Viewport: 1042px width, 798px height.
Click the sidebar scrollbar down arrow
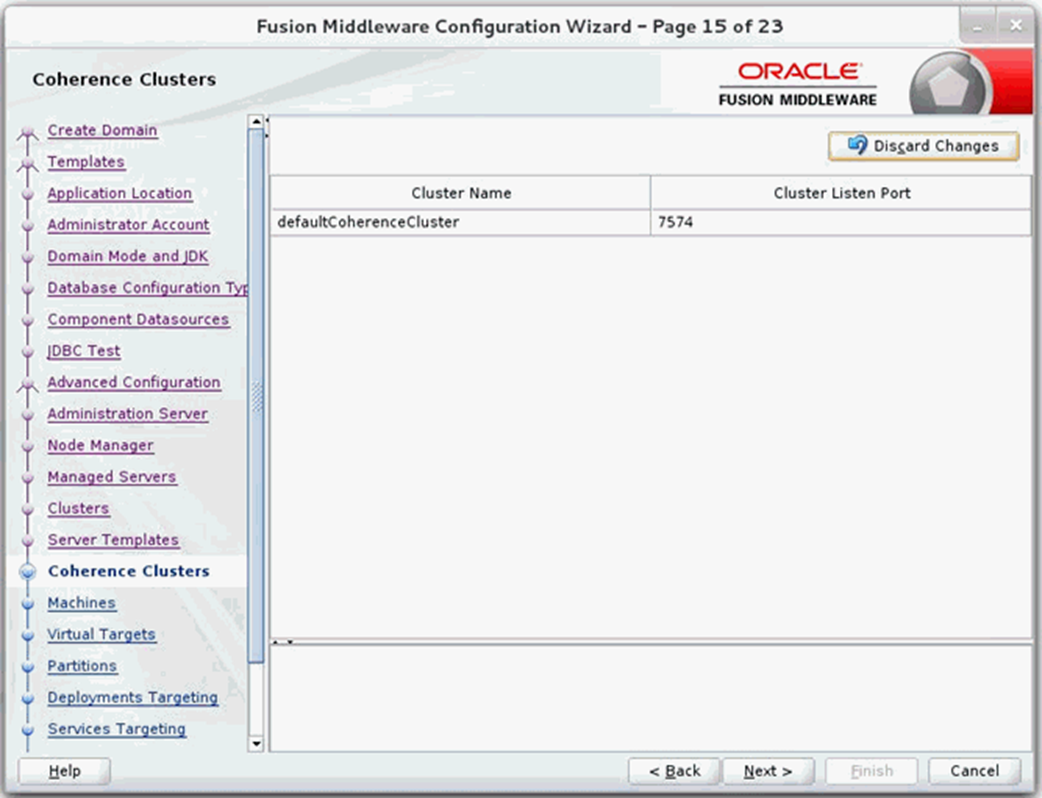point(258,744)
